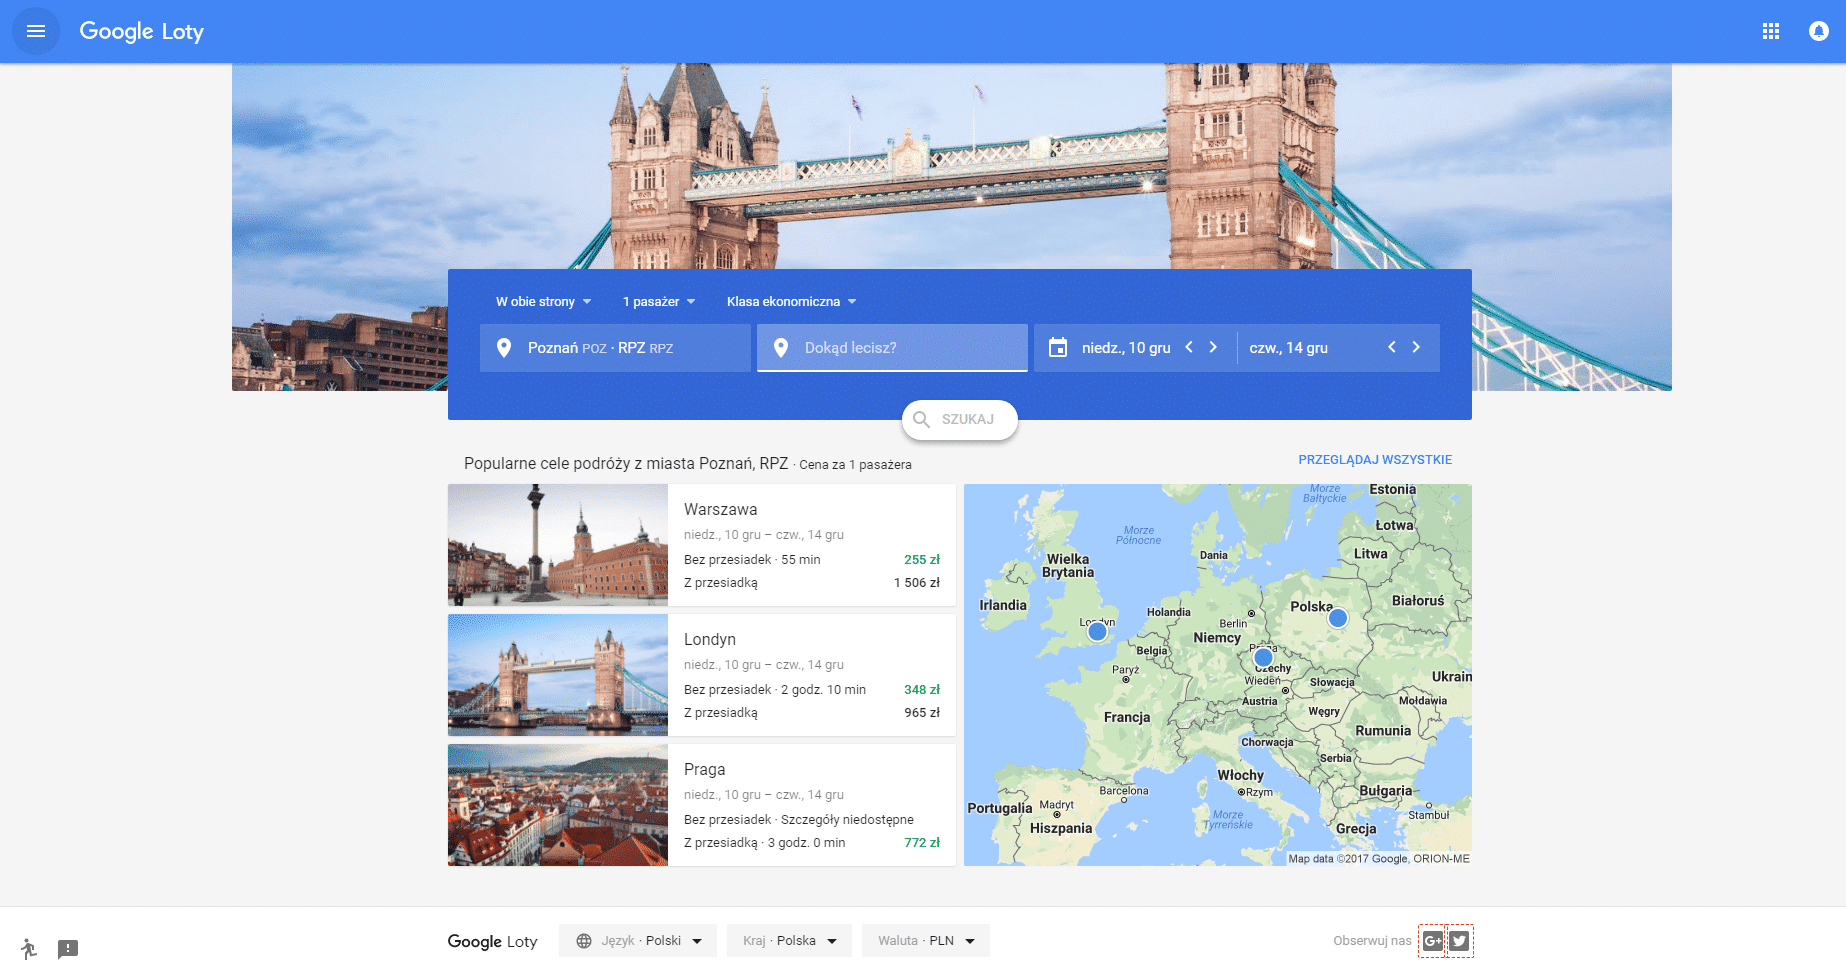Viewport: 1846px width, 970px height.
Task: Open the Google+ follow icon
Action: pyautogui.click(x=1433, y=941)
